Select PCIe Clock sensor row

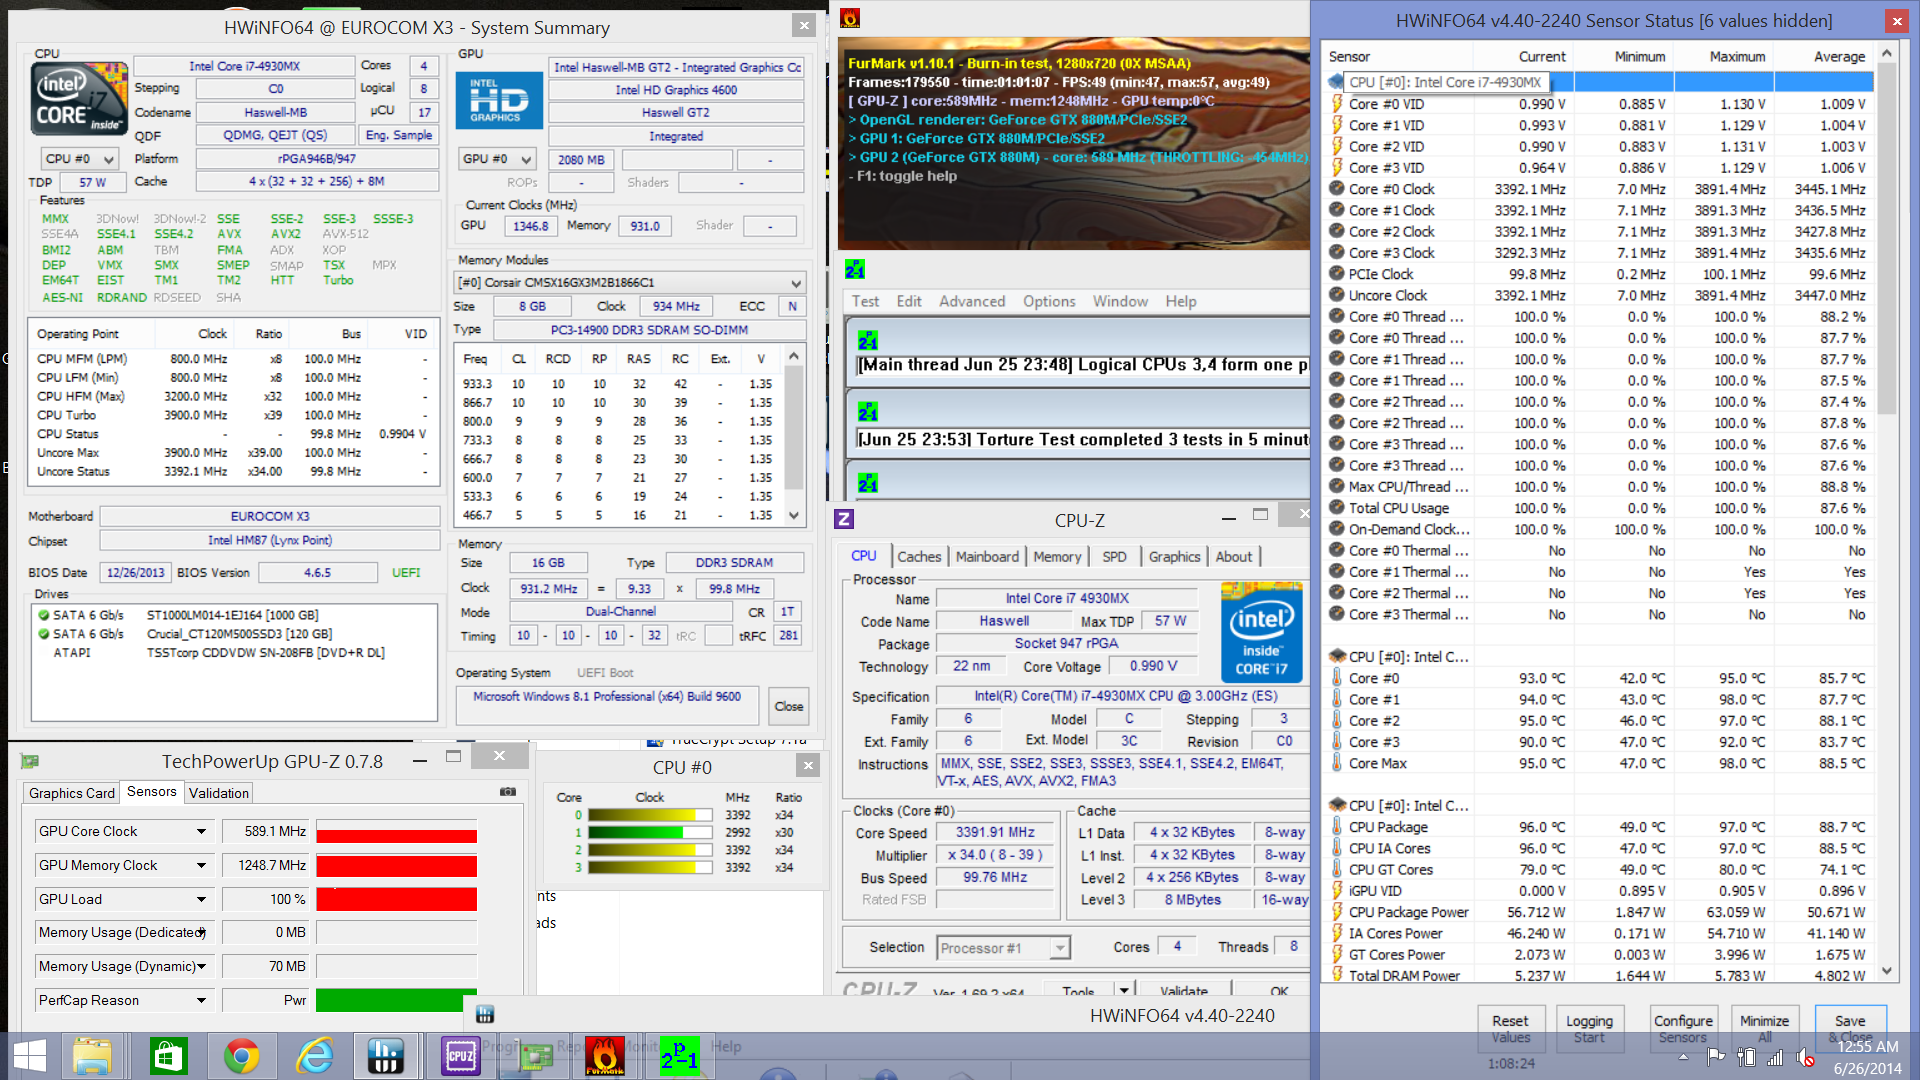coord(1598,274)
